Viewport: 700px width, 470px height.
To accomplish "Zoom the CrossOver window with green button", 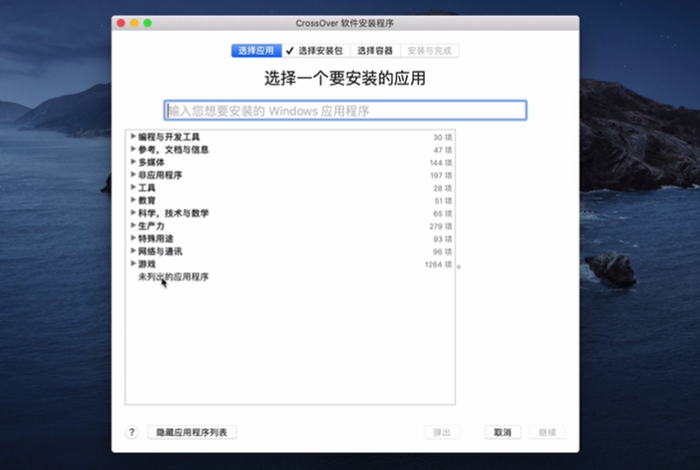I will click(x=147, y=23).
